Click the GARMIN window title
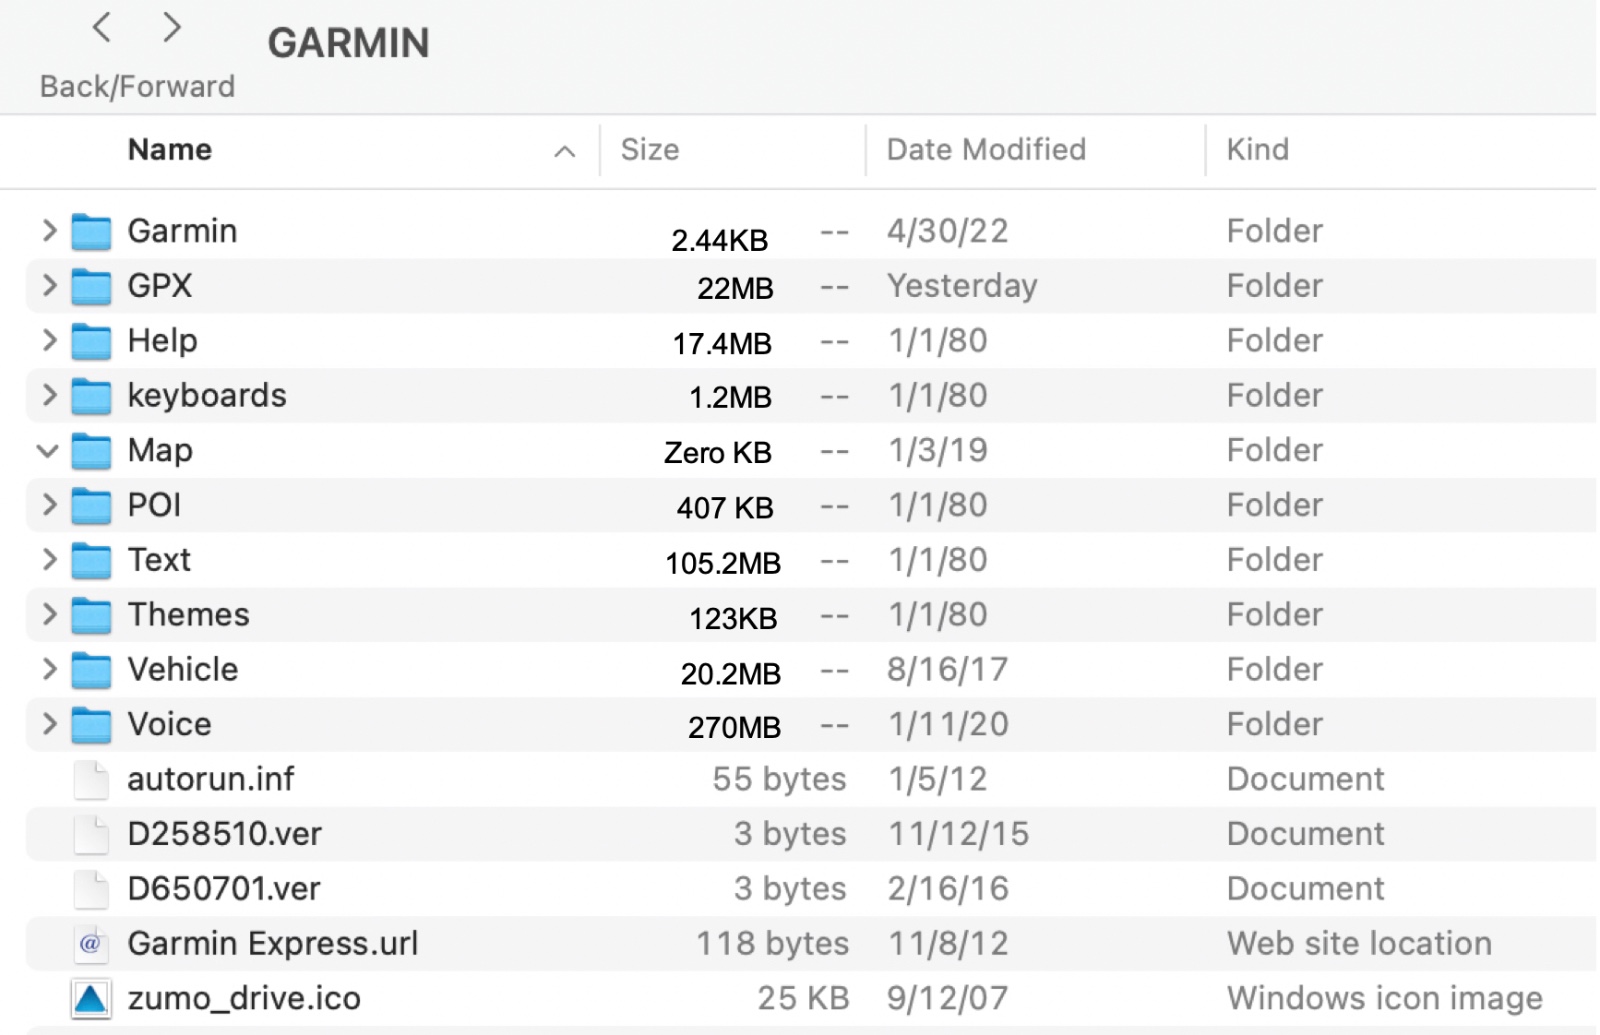 pos(348,43)
